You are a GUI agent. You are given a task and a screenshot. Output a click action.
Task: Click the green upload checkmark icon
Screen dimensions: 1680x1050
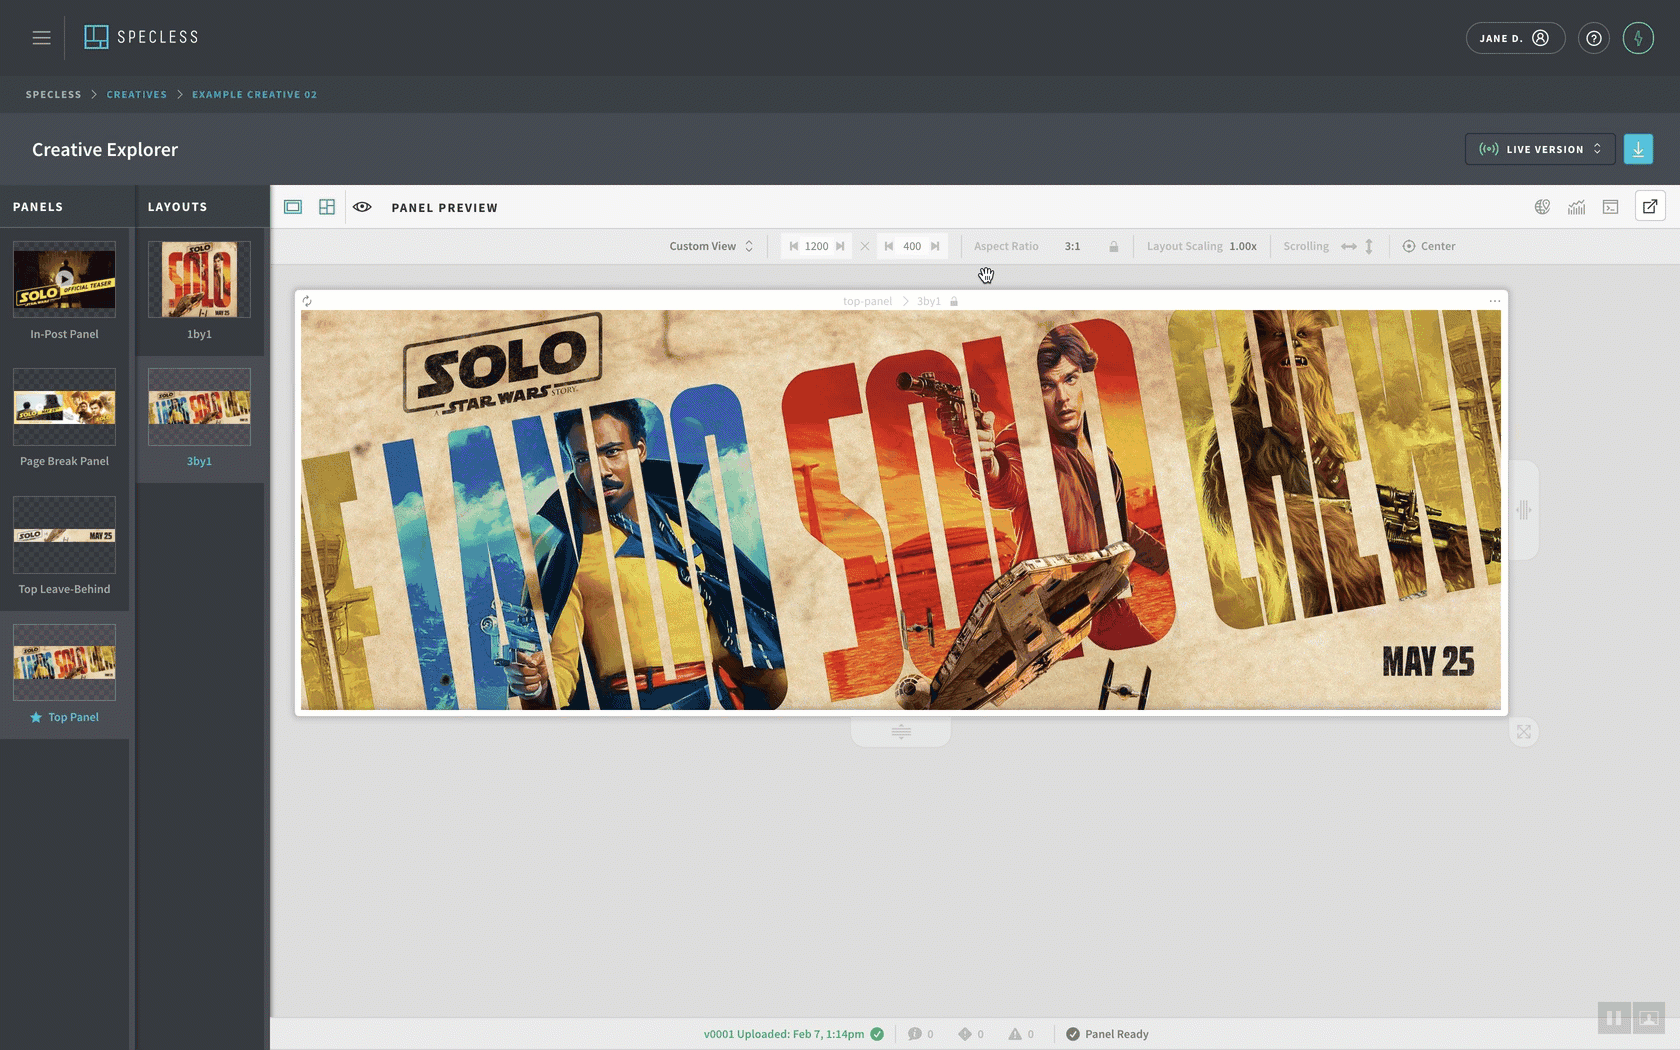(877, 1034)
